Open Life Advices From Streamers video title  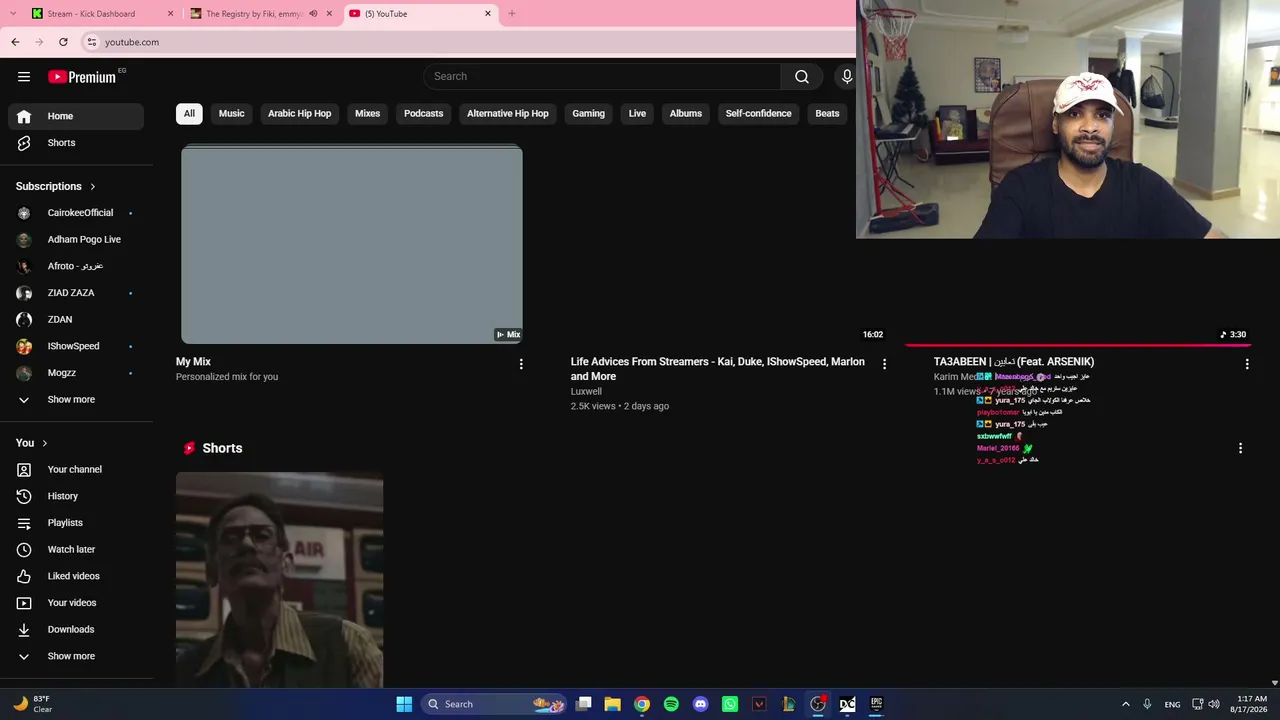tap(717, 369)
